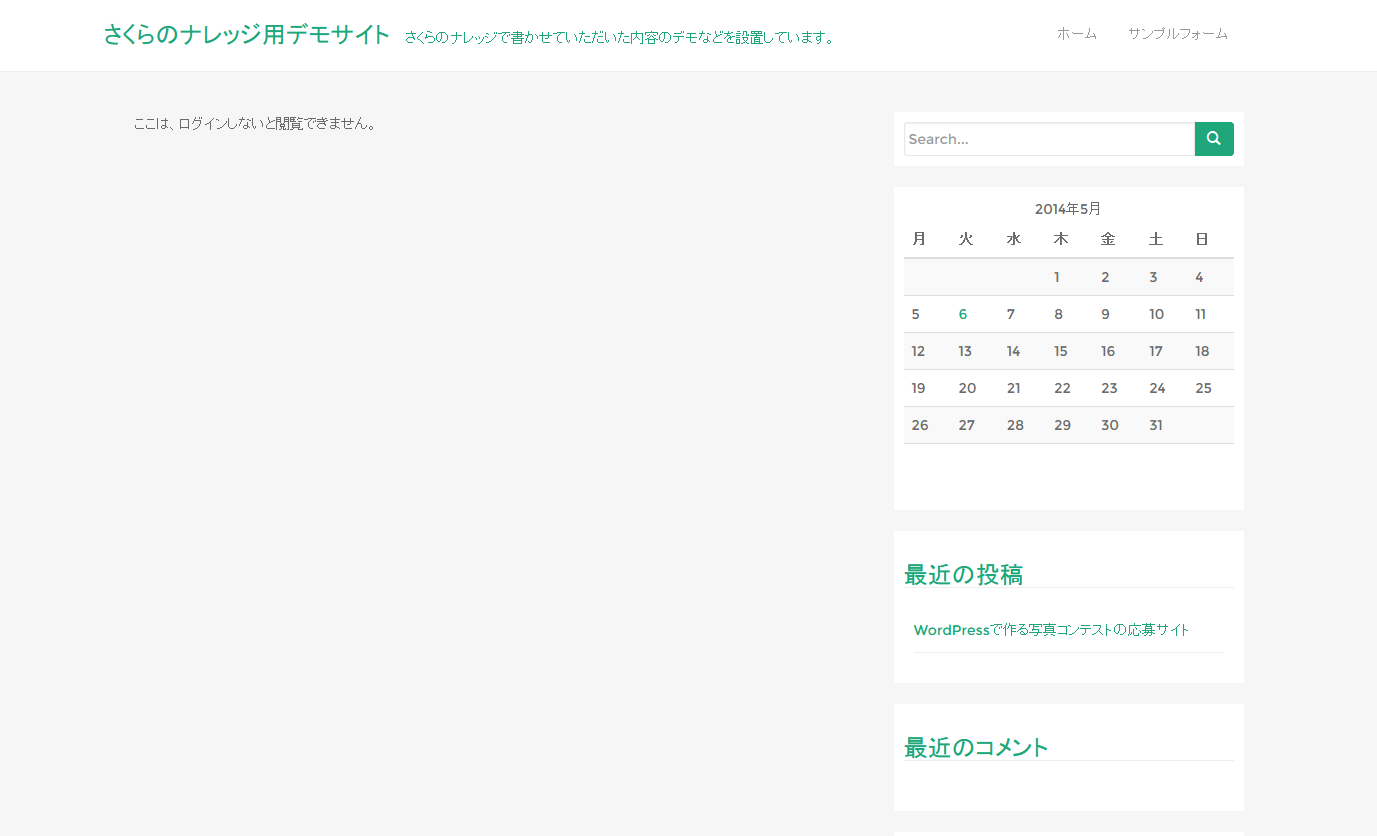The height and width of the screenshot is (836, 1377).
Task: Click day 12 in the Monday column
Action: tap(918, 351)
